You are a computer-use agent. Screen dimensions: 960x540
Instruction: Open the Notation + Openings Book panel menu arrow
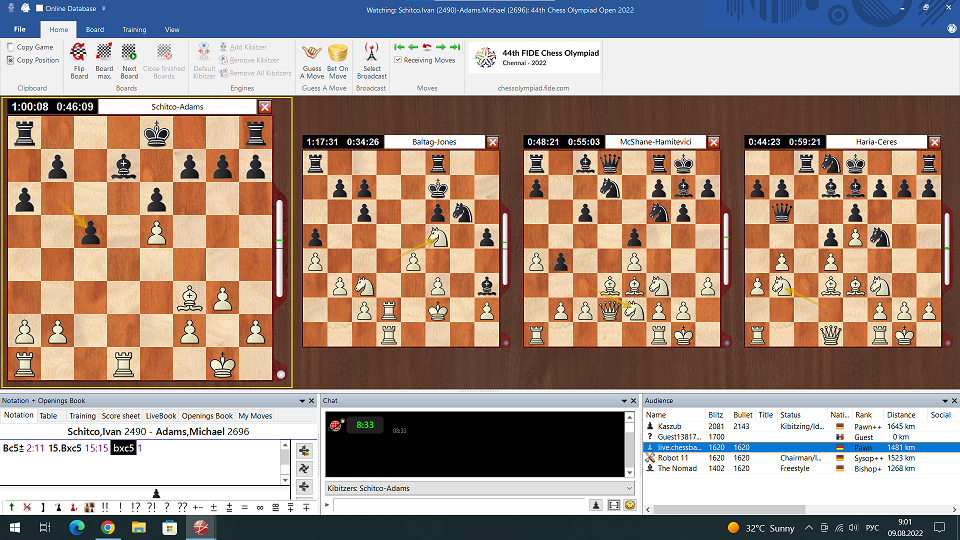301,401
